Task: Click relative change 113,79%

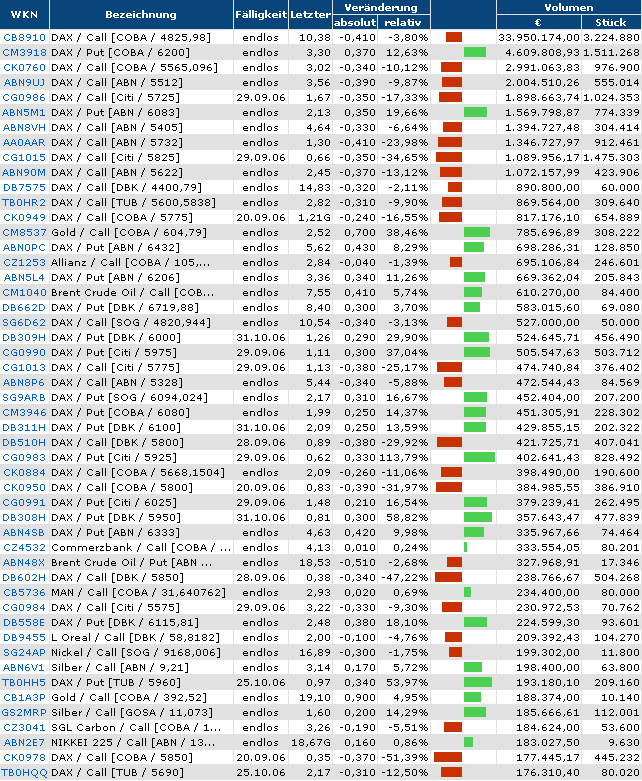Action: click(x=404, y=457)
